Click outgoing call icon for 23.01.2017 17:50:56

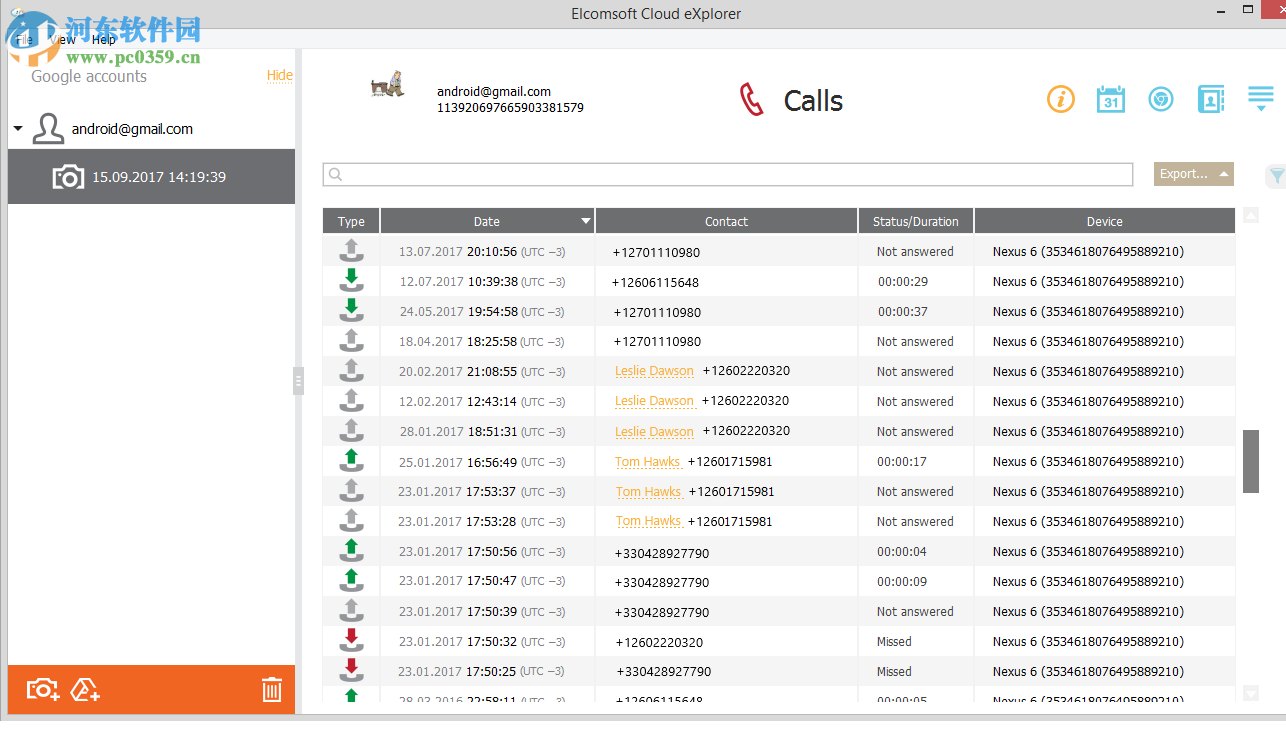pos(351,551)
